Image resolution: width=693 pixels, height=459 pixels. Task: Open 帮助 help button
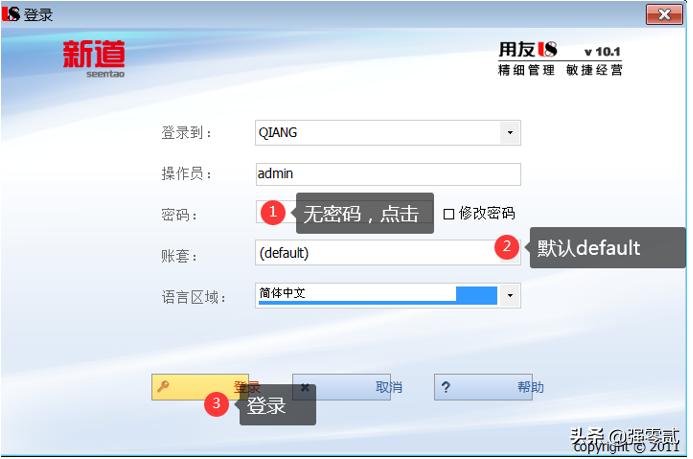click(483, 387)
